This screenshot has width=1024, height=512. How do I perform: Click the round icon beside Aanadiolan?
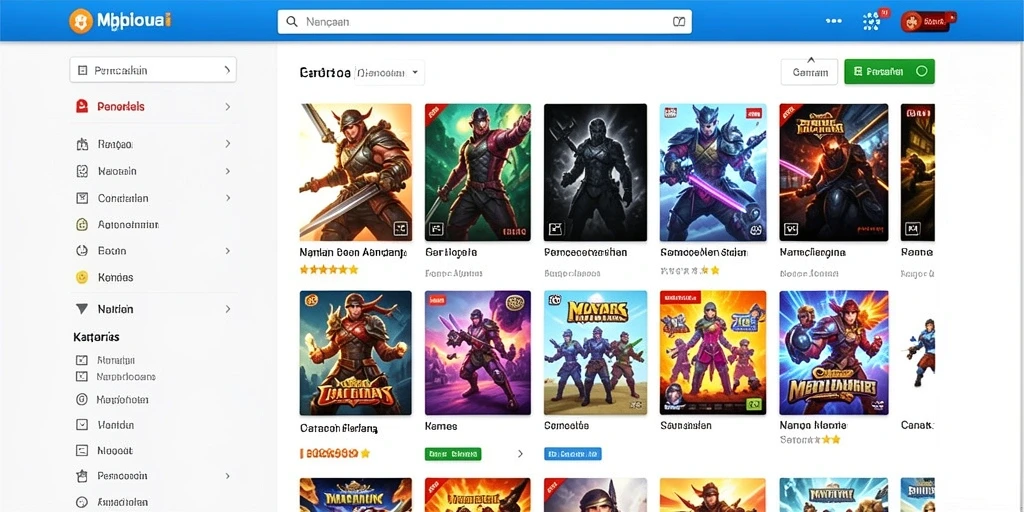pos(82,502)
